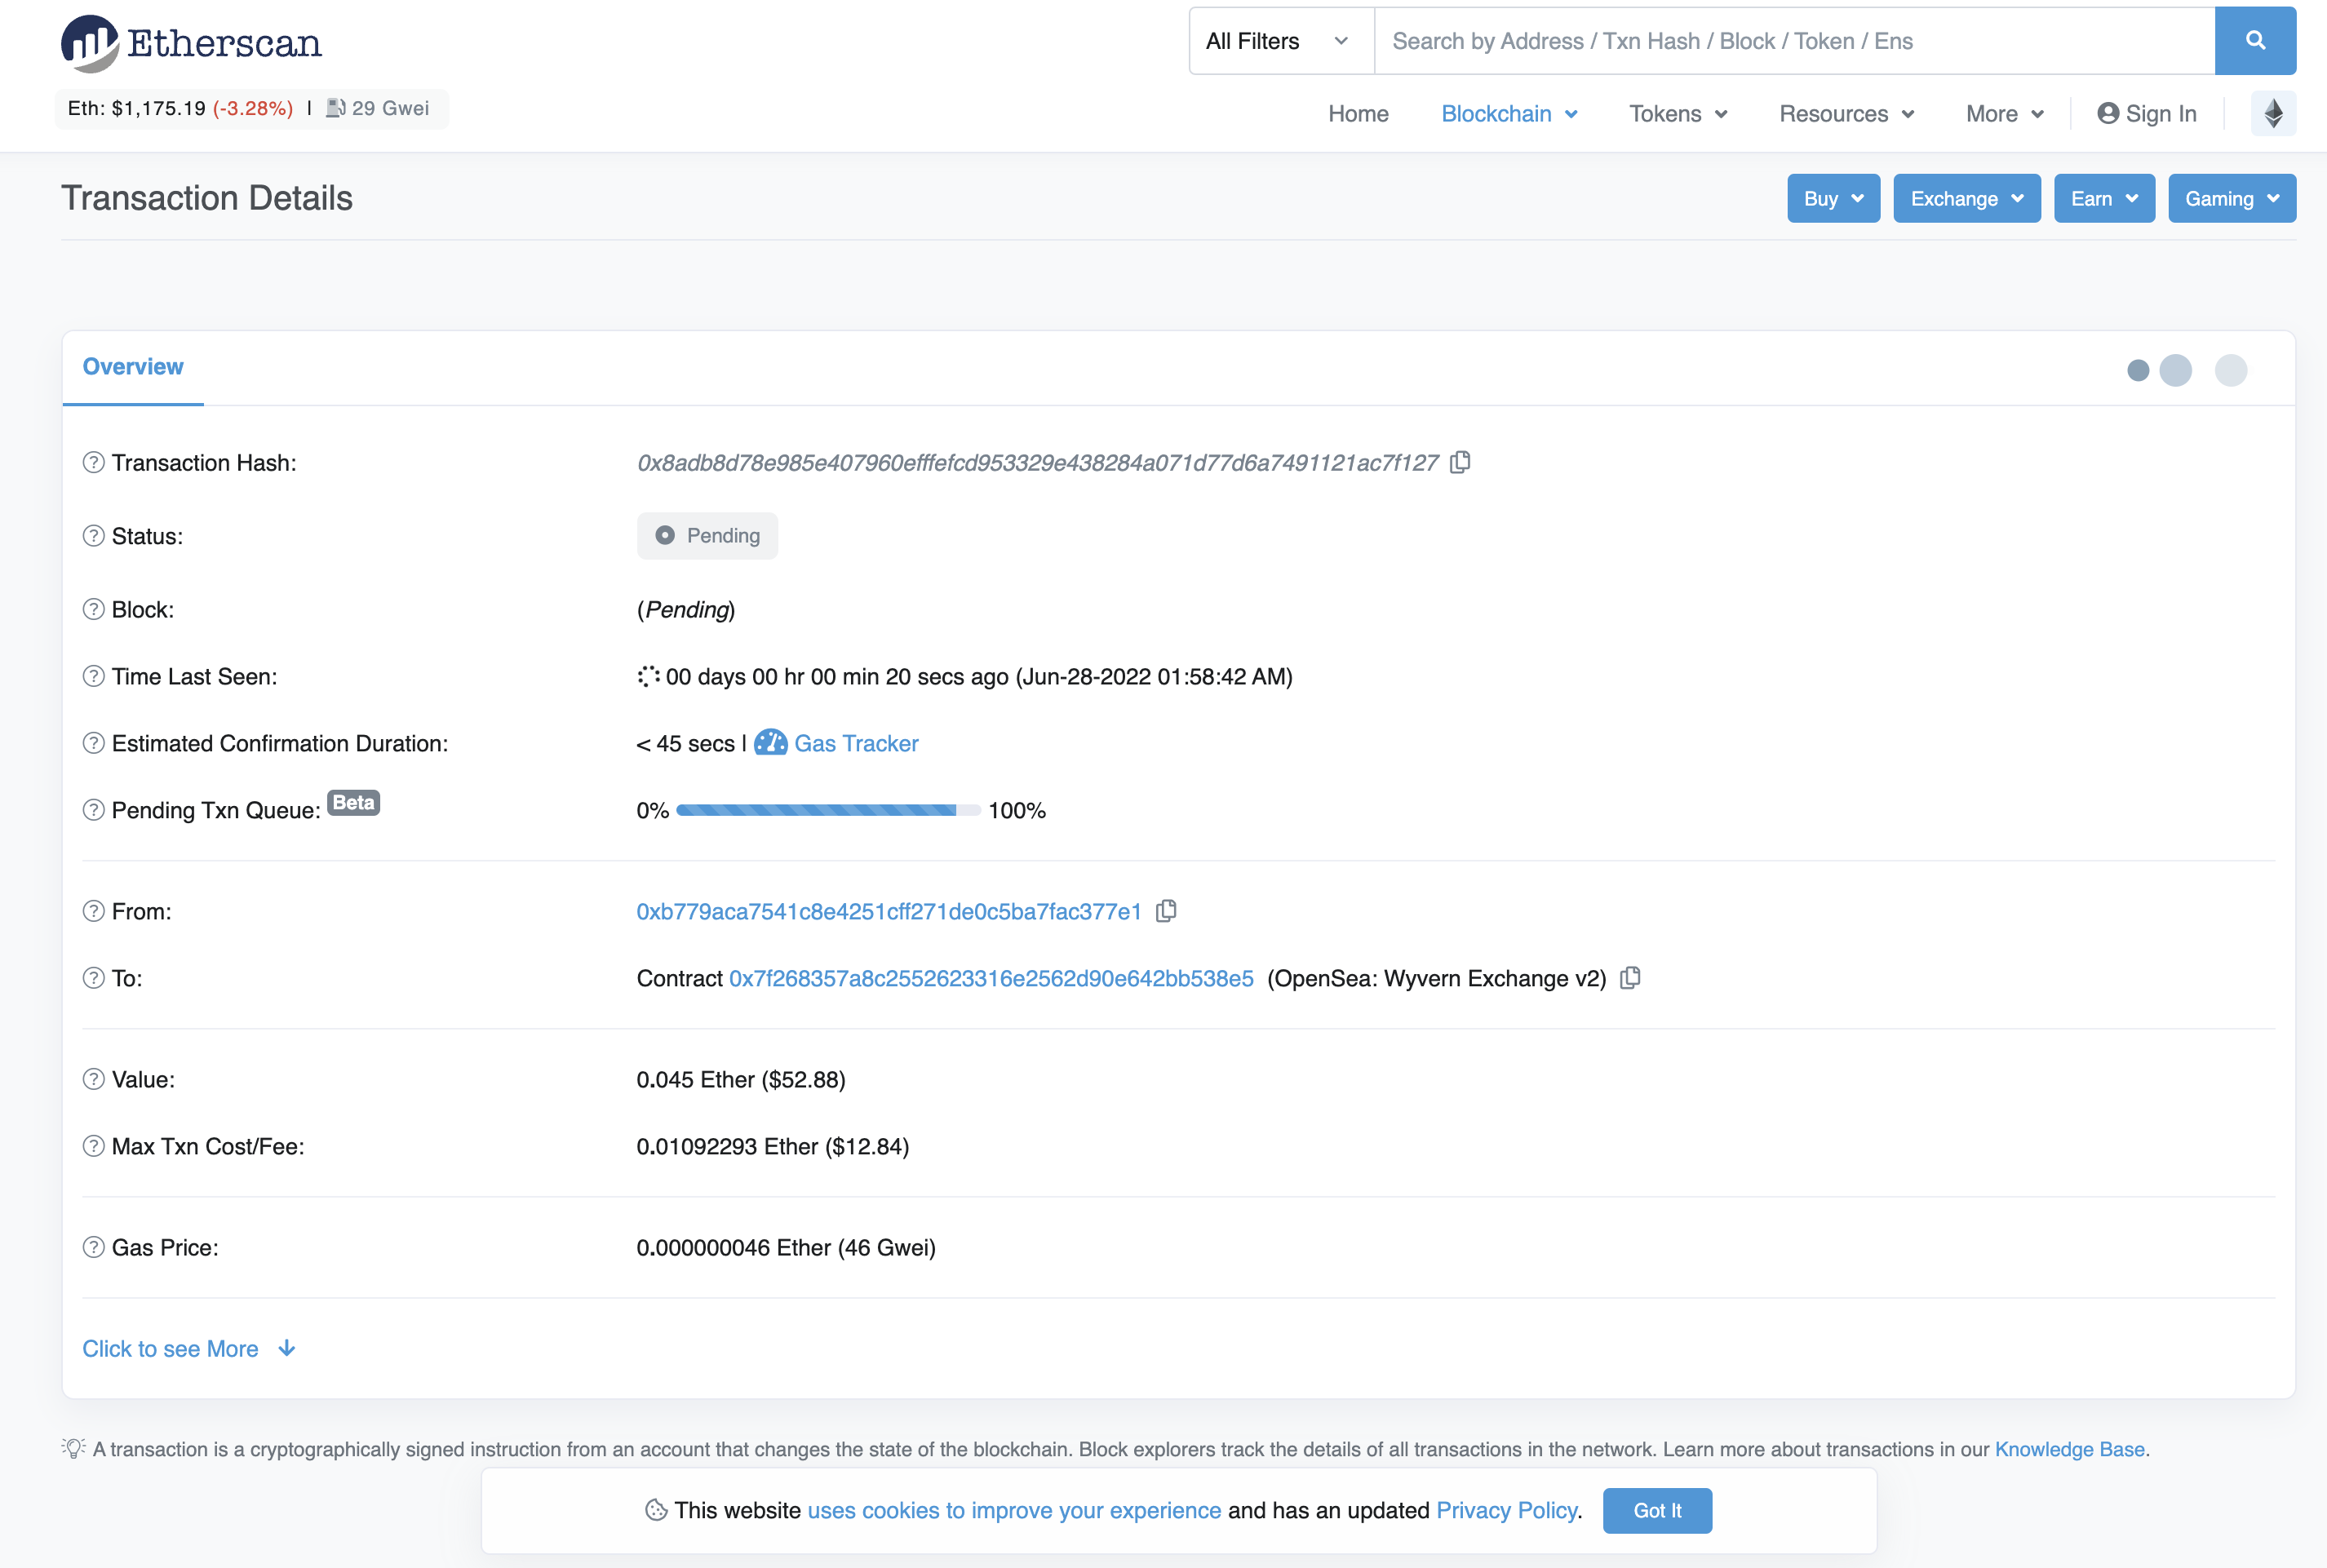This screenshot has height=1568, width=2327.
Task: Click the Got It cookie button
Action: pyautogui.click(x=1656, y=1510)
